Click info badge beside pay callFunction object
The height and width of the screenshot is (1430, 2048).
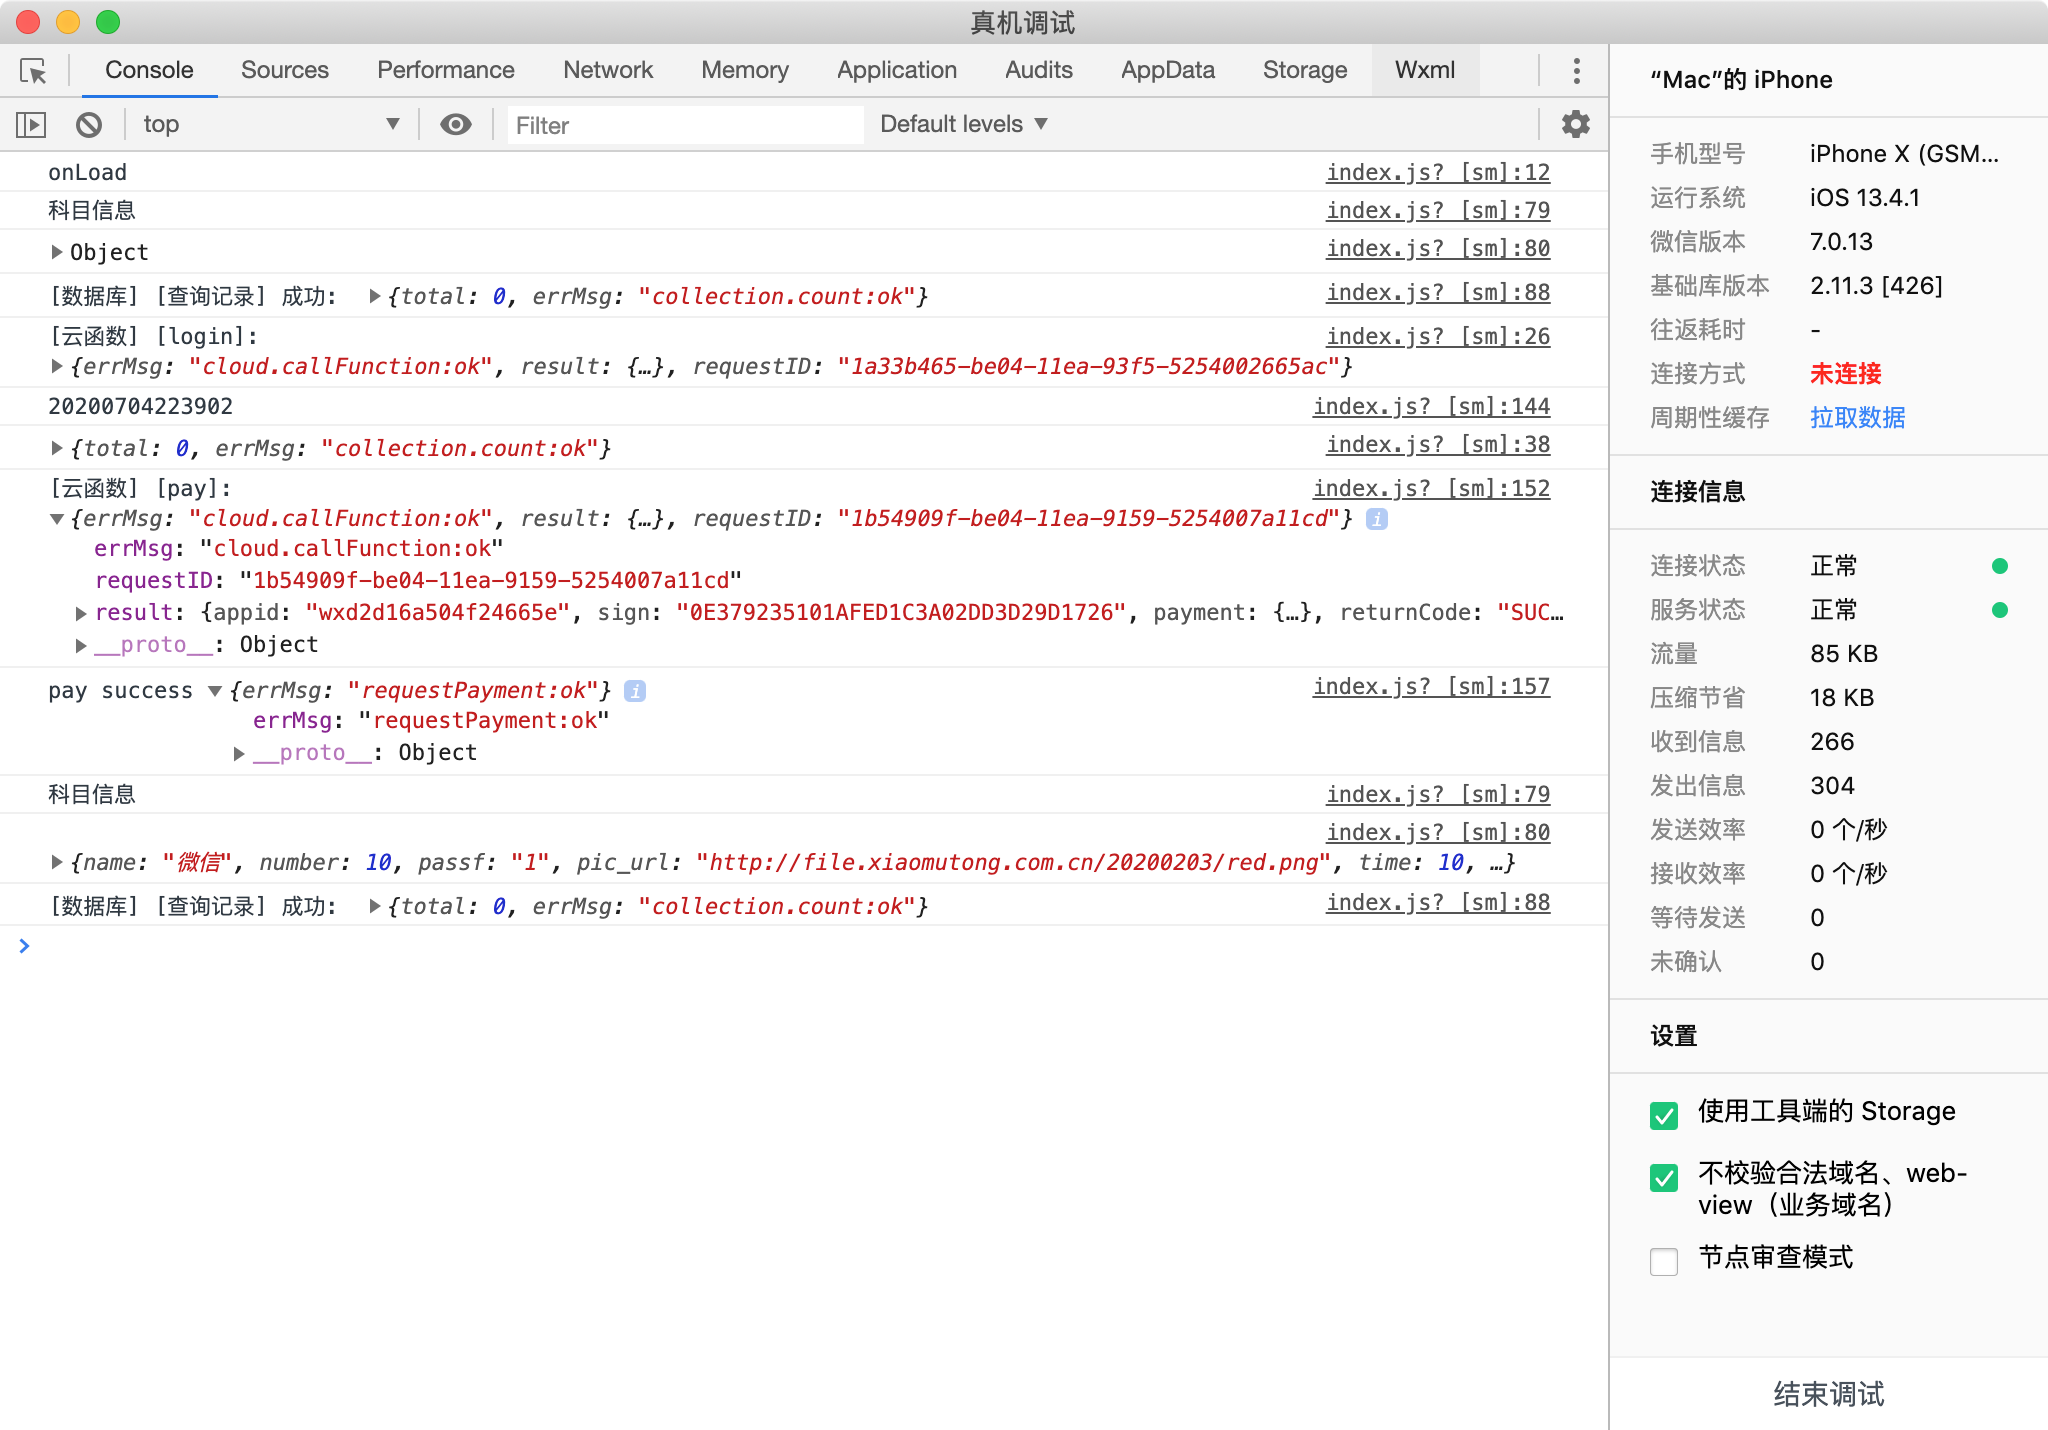[x=1377, y=519]
